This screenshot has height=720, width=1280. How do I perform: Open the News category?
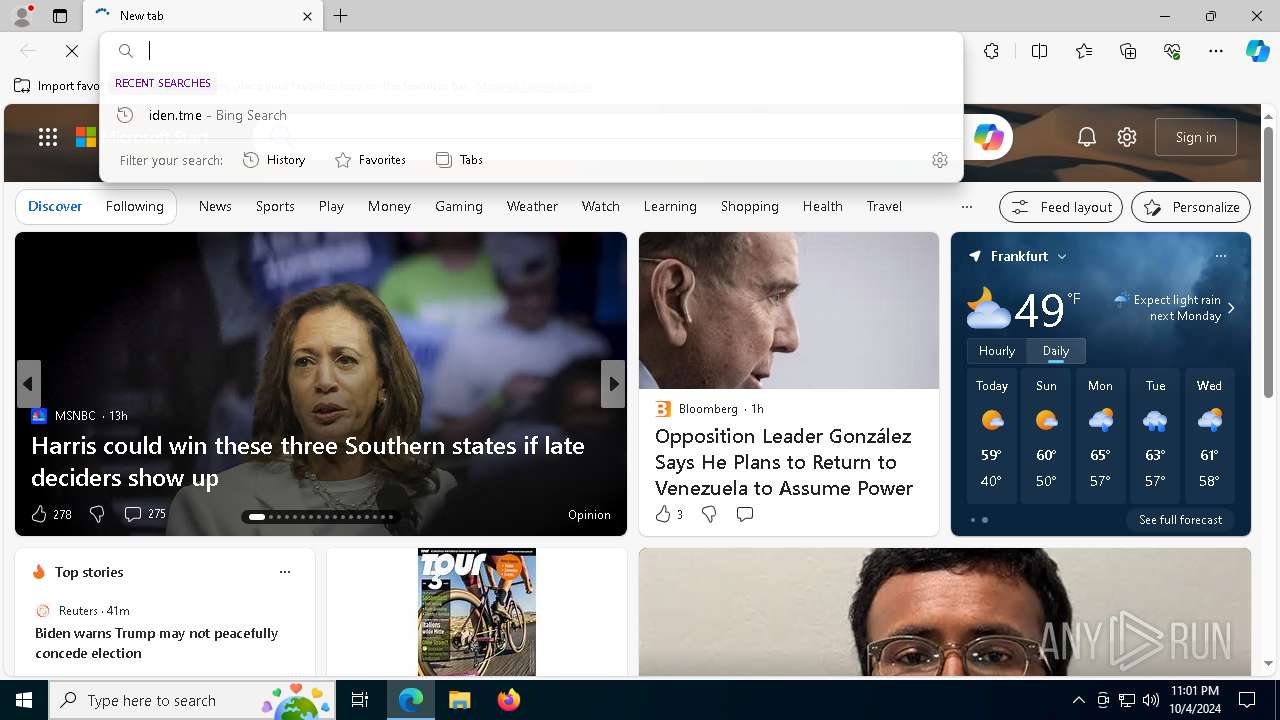click(215, 206)
